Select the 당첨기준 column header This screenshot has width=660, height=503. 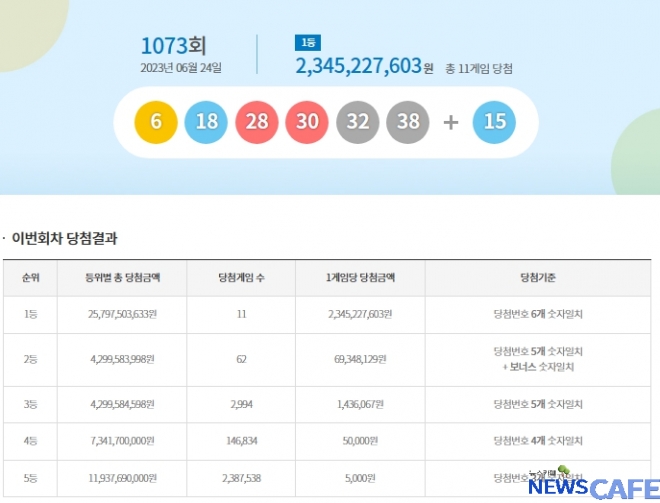(x=538, y=277)
